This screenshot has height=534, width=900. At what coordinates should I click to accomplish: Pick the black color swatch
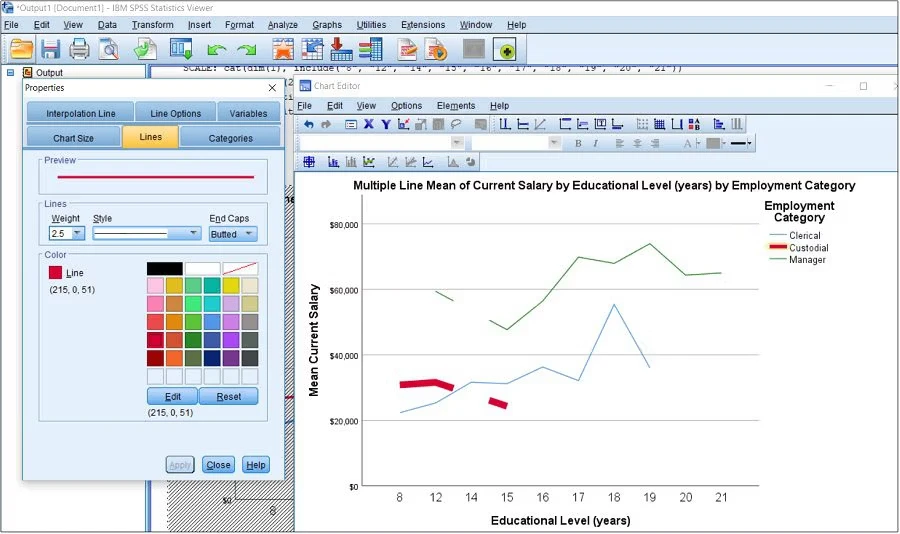click(x=164, y=269)
